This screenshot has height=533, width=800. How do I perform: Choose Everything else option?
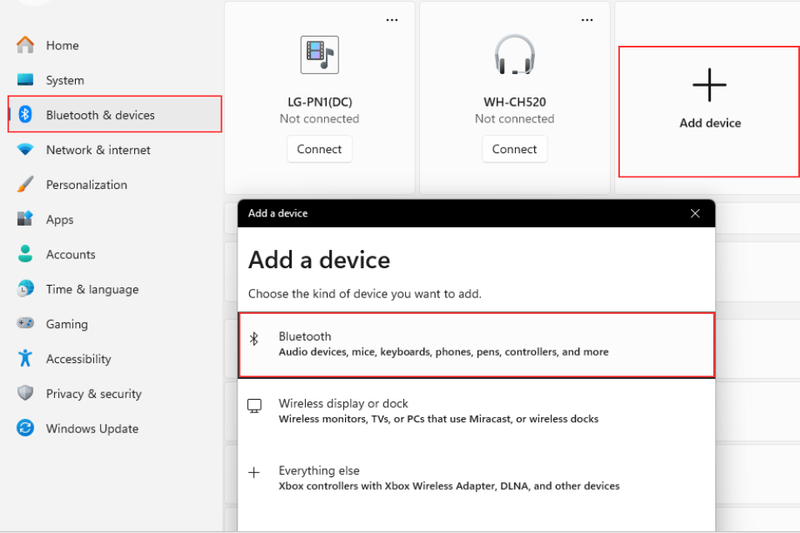(x=477, y=478)
